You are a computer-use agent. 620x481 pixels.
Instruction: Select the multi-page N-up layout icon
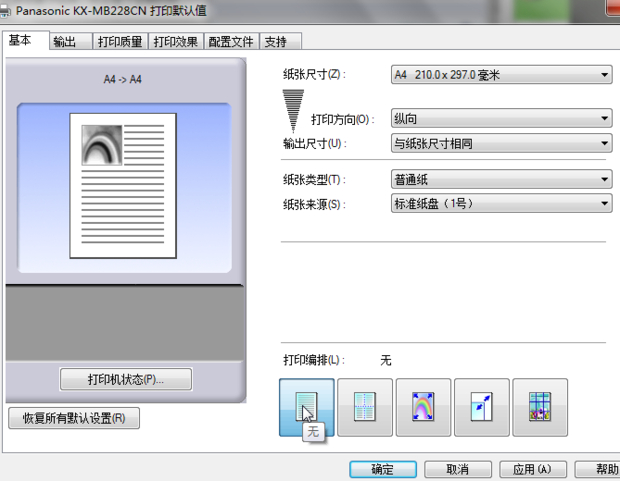tap(365, 407)
